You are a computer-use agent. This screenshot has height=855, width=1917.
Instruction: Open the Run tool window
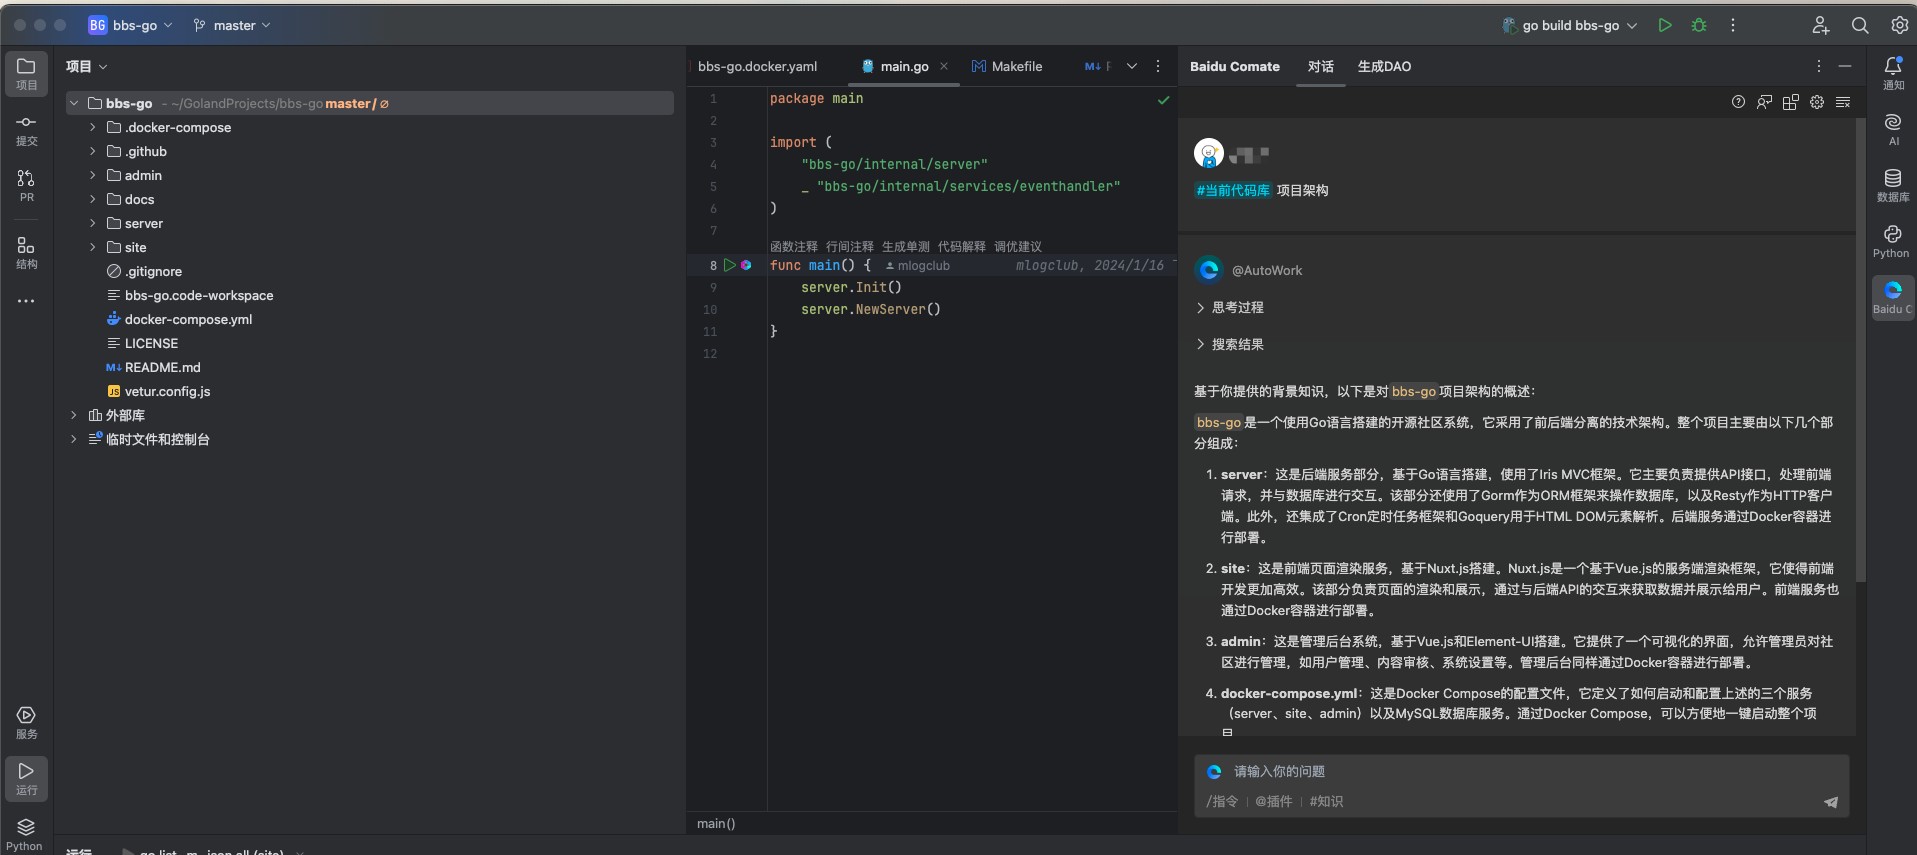coord(26,779)
